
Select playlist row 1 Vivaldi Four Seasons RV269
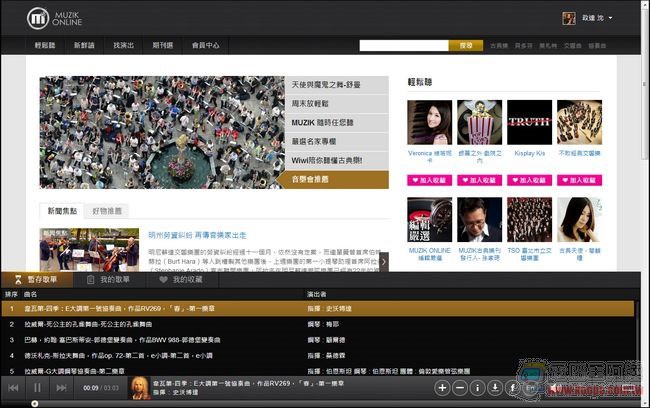coord(318,308)
